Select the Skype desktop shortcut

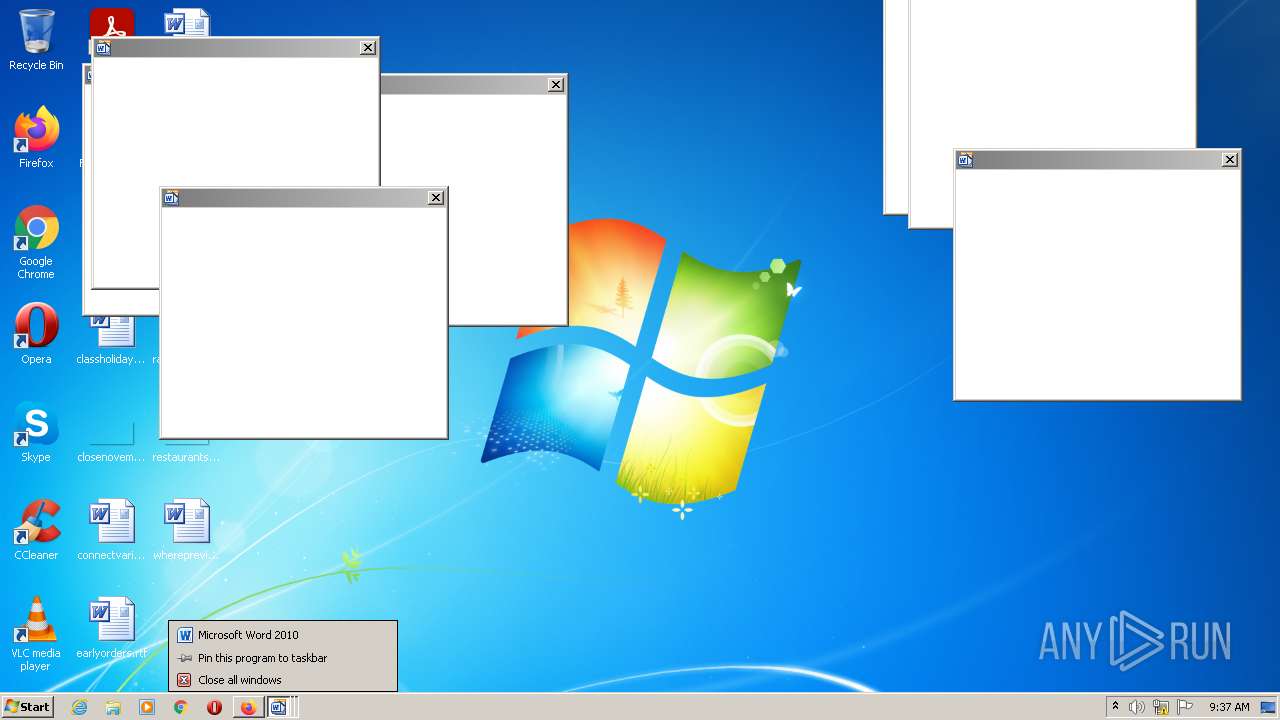(36, 431)
